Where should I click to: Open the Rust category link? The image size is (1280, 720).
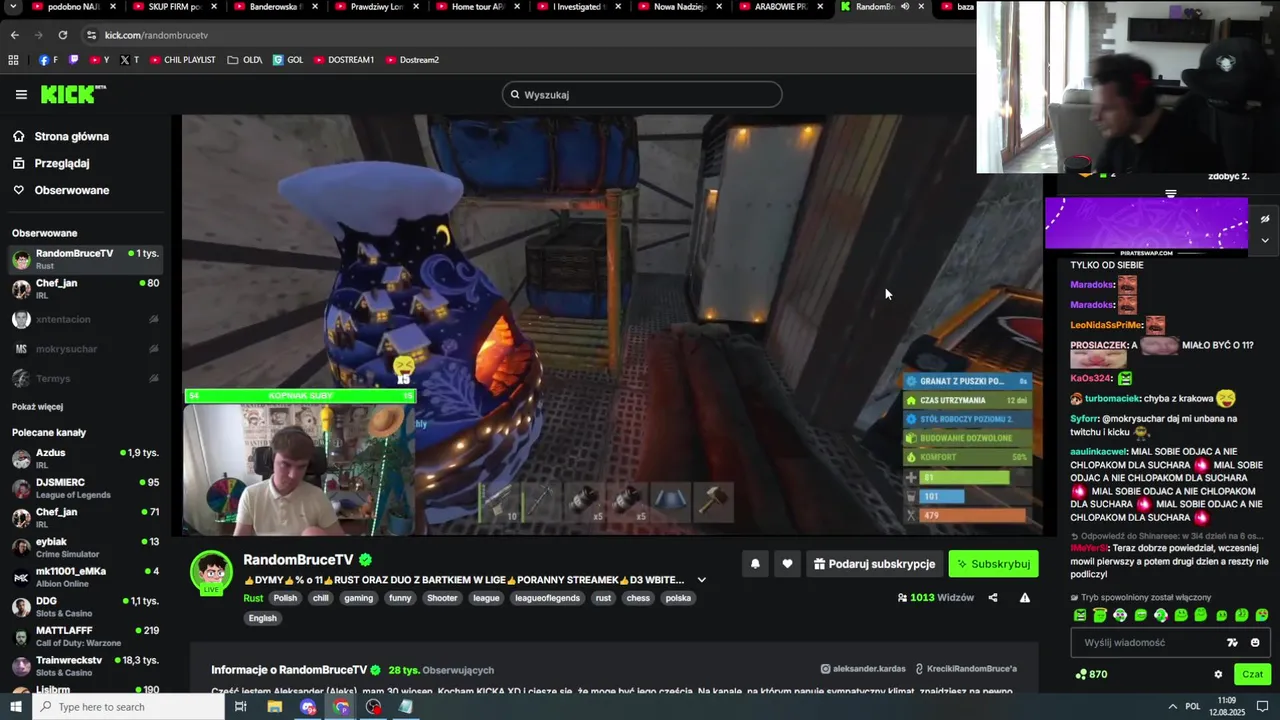coord(253,598)
